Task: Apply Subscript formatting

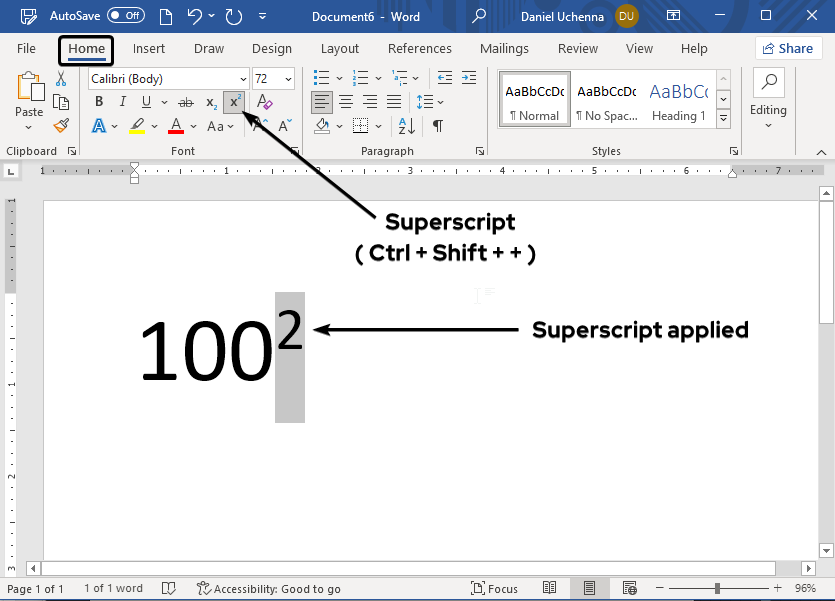Action: click(x=211, y=102)
